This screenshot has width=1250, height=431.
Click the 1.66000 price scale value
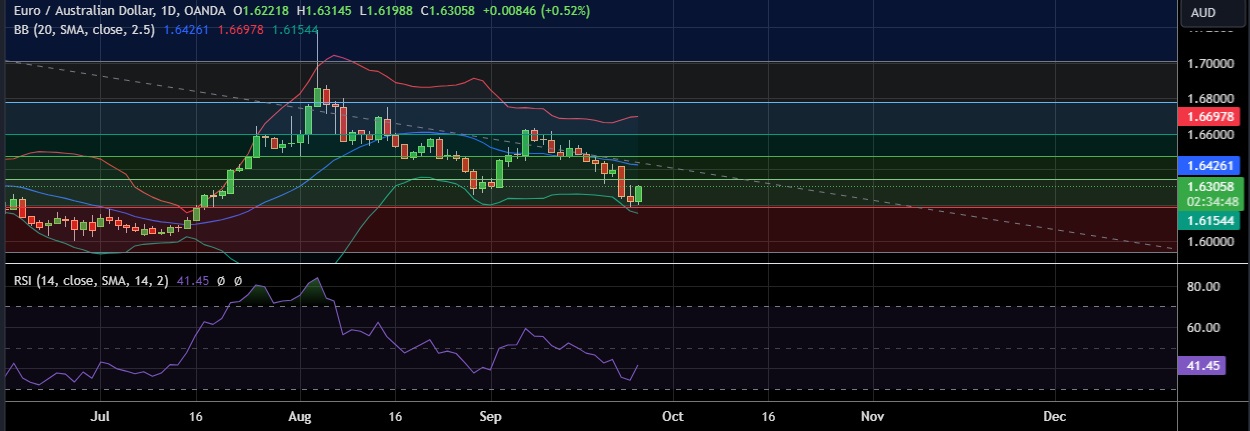(1212, 134)
